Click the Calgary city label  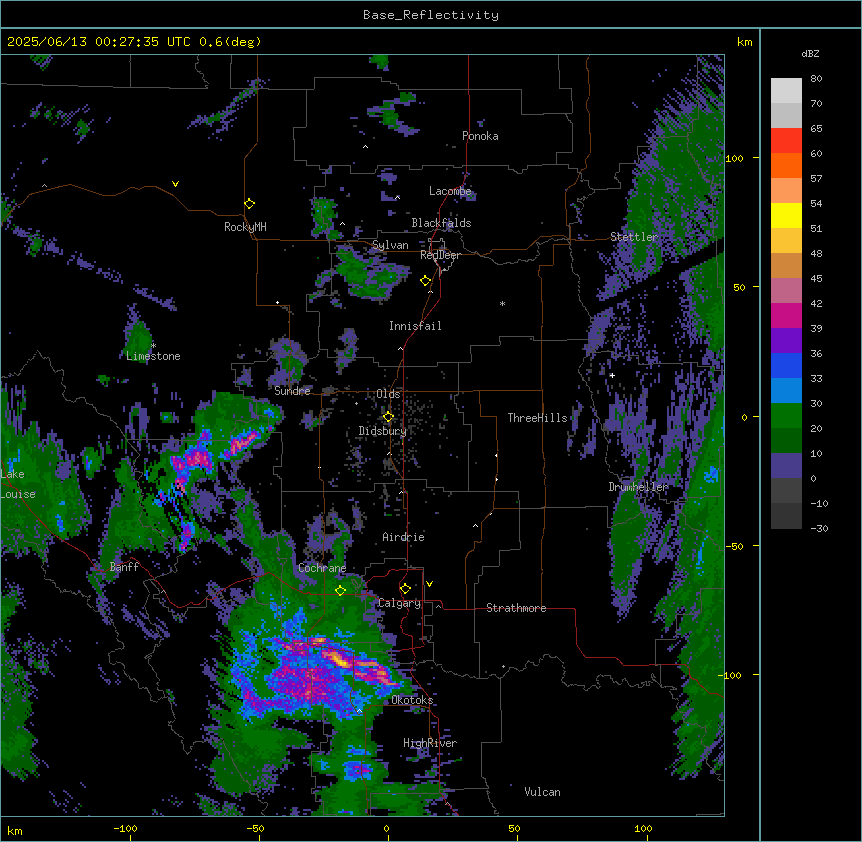tap(400, 603)
